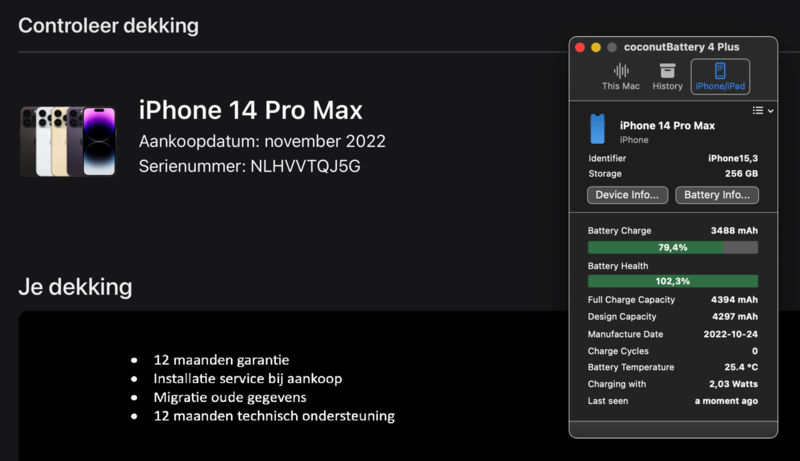Open the device list dropdown menu
This screenshot has width=800, height=461.
coord(763,111)
